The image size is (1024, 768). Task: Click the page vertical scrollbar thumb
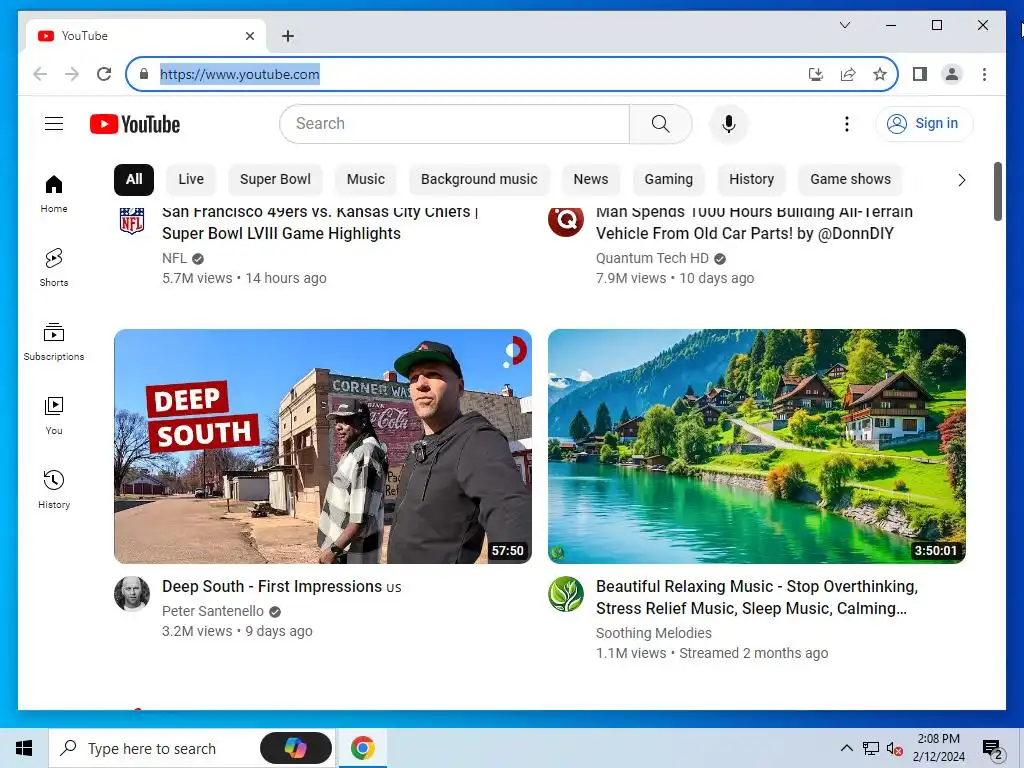997,191
